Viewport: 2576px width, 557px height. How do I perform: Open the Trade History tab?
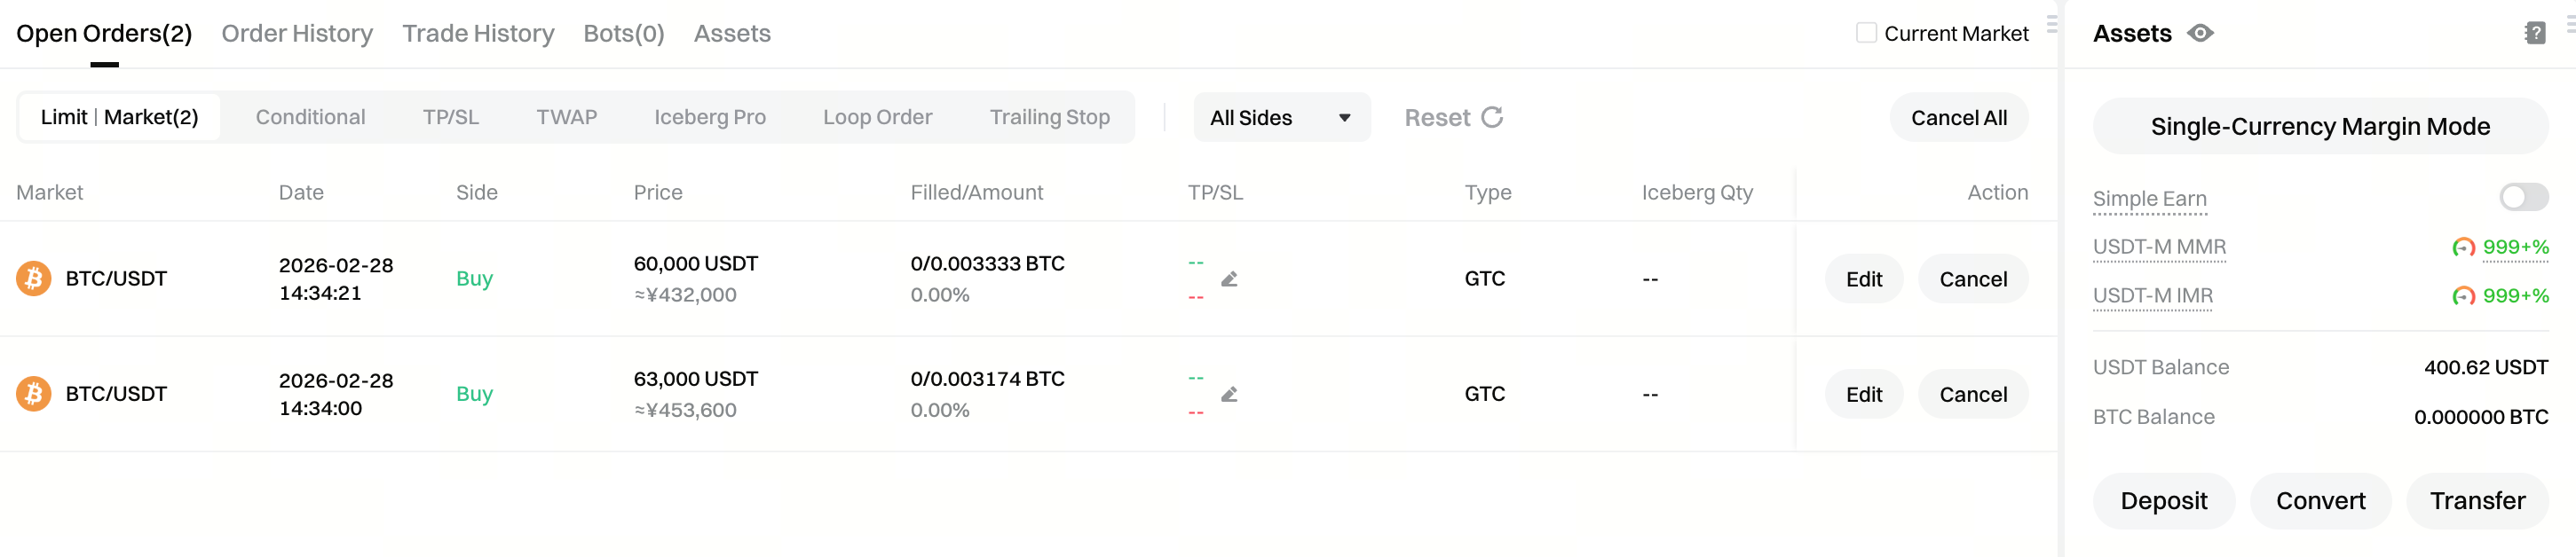click(x=478, y=33)
